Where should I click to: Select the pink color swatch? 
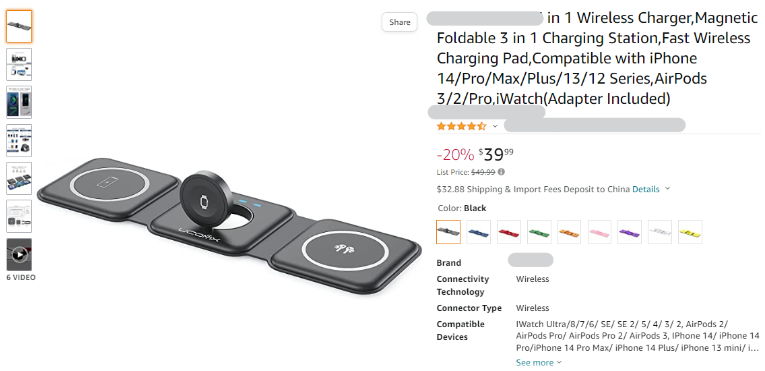pyautogui.click(x=600, y=232)
